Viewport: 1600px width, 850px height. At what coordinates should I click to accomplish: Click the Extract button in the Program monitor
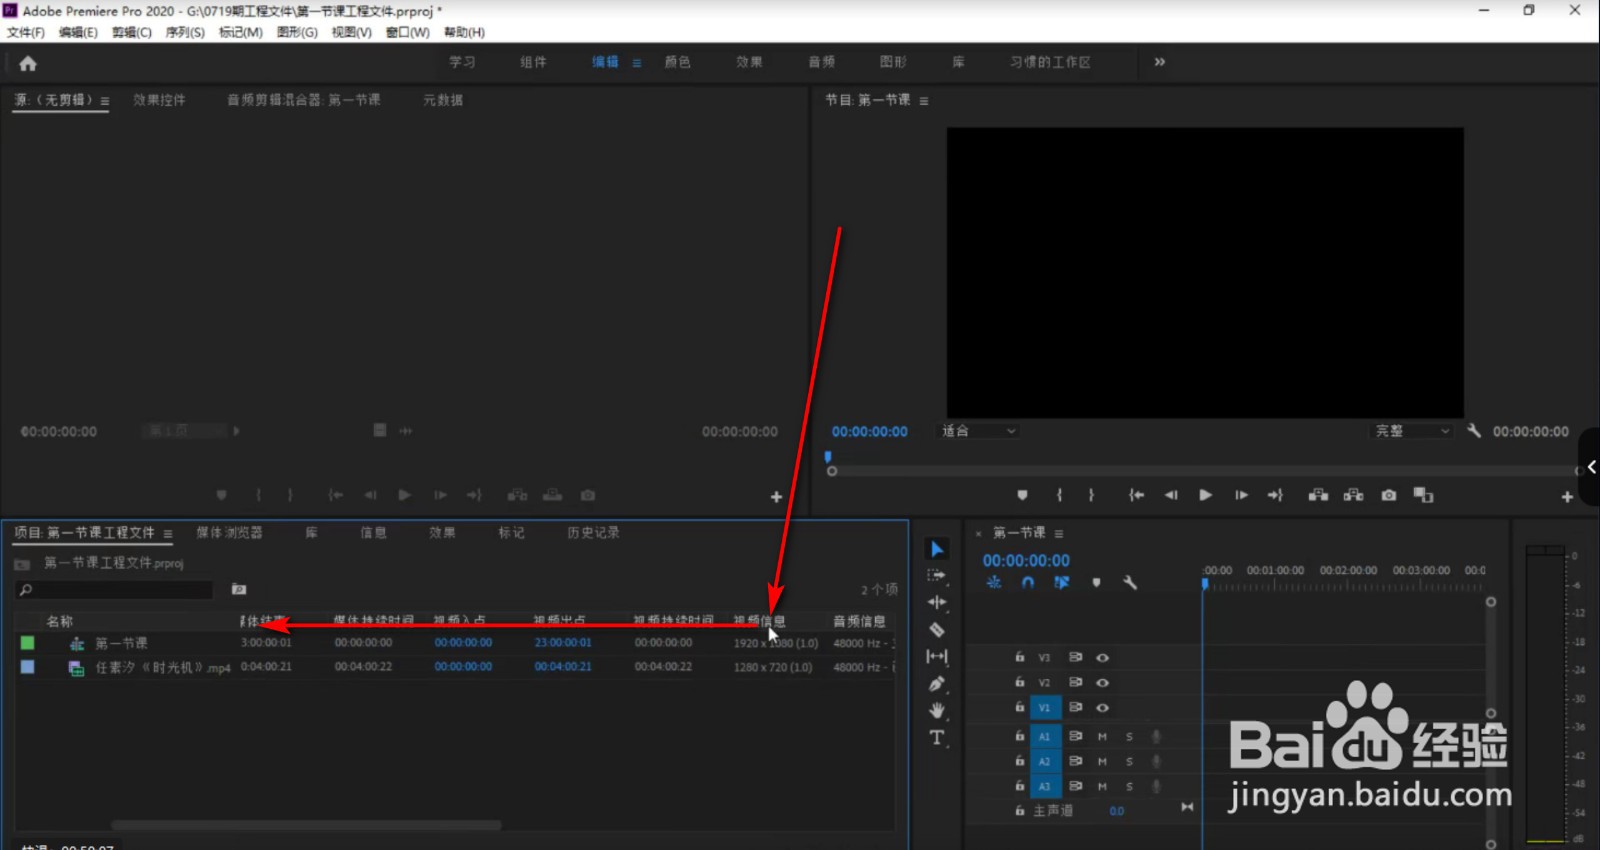1353,495
